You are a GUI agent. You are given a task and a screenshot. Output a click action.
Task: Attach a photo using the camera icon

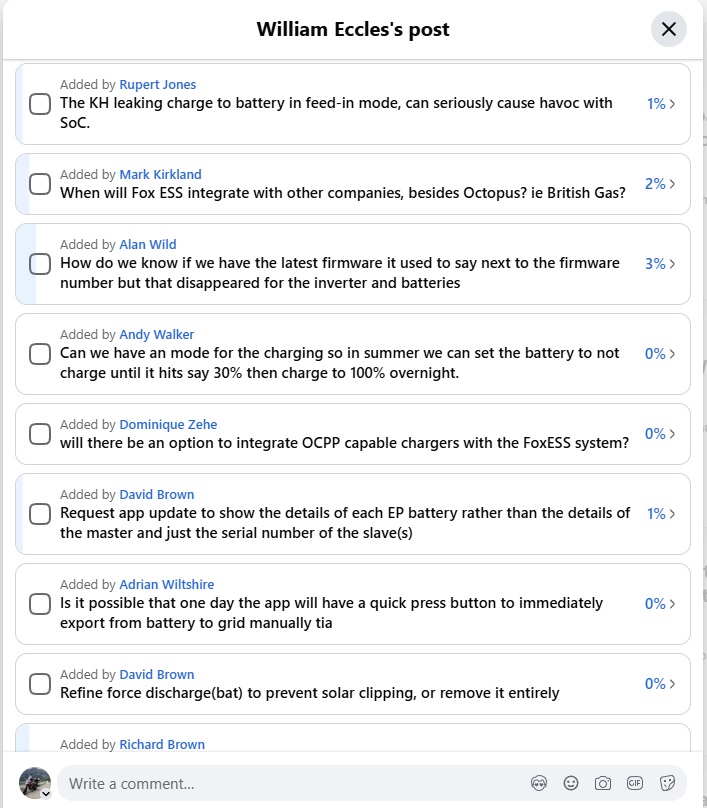pyautogui.click(x=602, y=783)
